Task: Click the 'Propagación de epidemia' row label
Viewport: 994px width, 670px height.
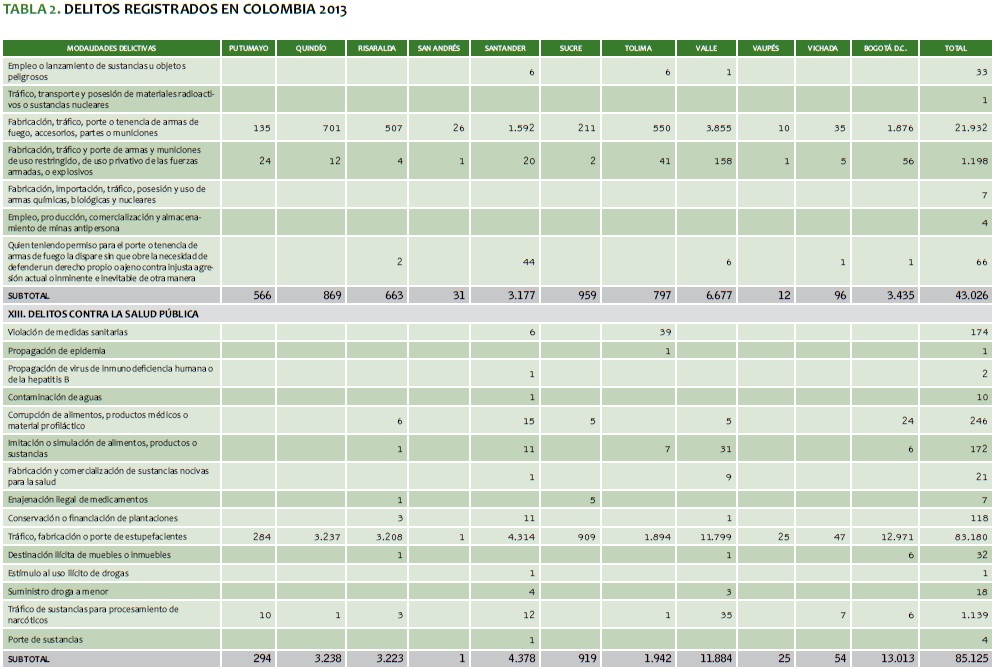Action: click(59, 351)
